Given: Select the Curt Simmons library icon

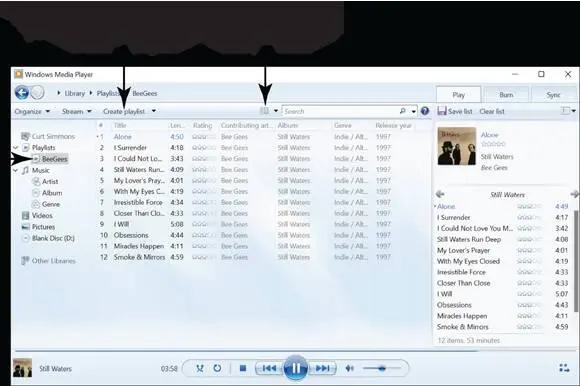Looking at the screenshot, I should [25, 136].
